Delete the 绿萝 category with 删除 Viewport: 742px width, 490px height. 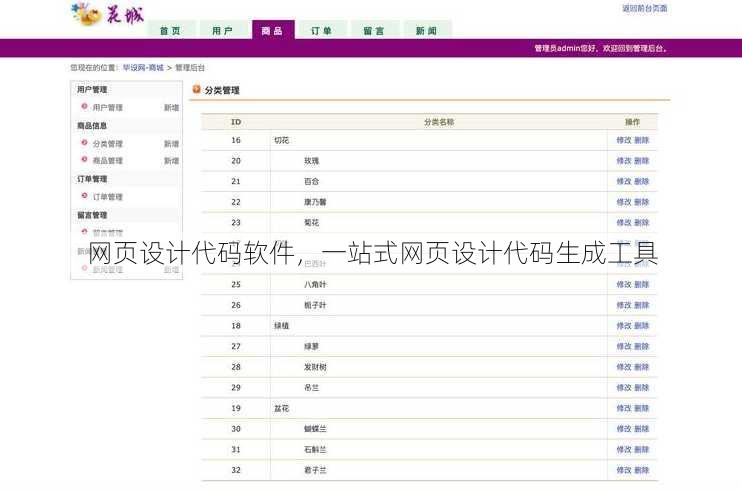coord(642,346)
